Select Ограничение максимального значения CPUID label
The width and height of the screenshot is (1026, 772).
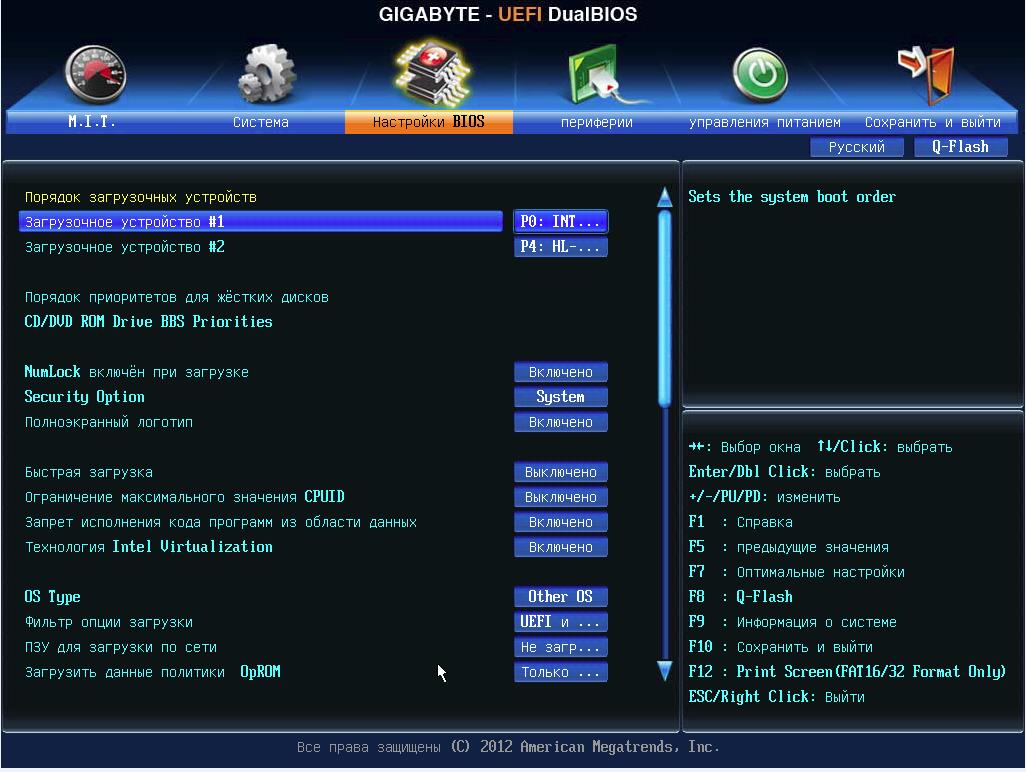click(x=185, y=497)
